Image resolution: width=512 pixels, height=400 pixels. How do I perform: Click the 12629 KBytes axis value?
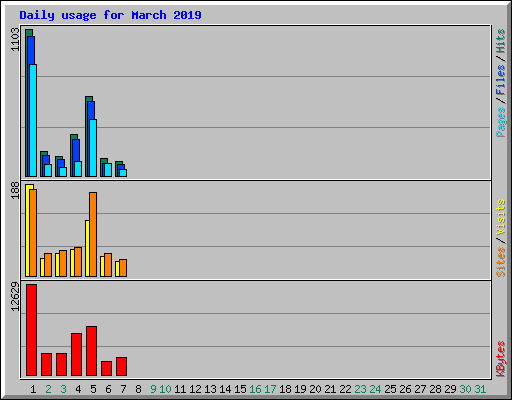tap(15, 297)
